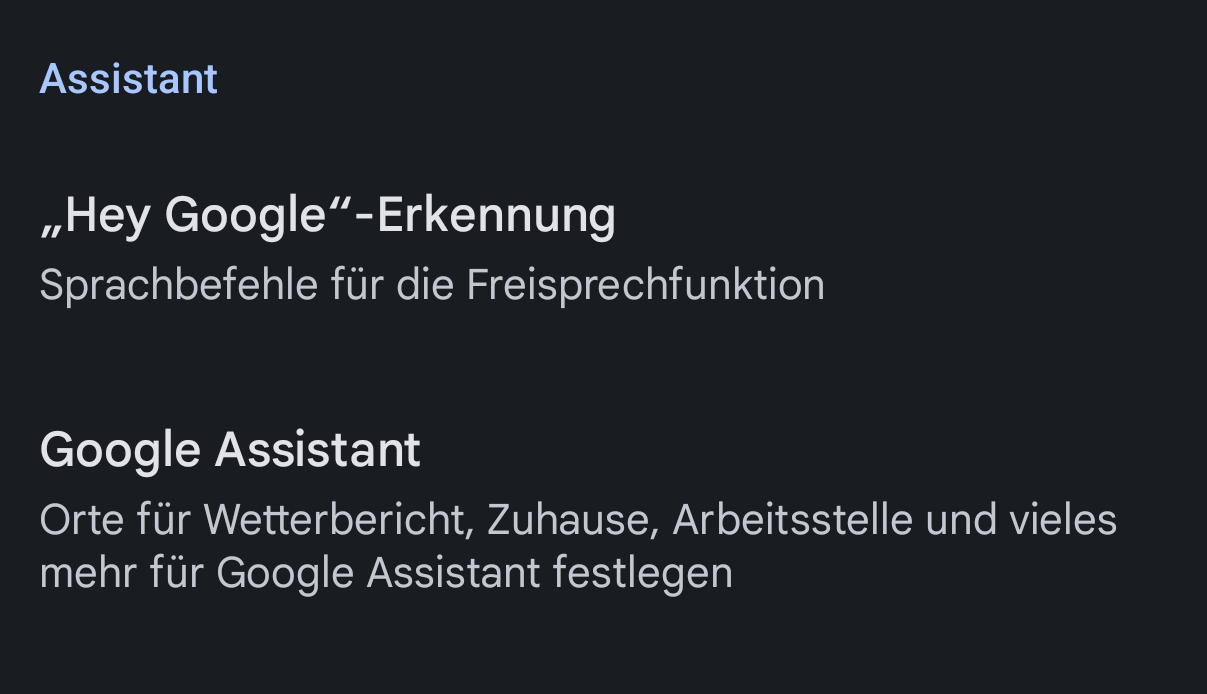Click the word mehr in the description
This screenshot has width=1207, height=694.
tap(87, 574)
